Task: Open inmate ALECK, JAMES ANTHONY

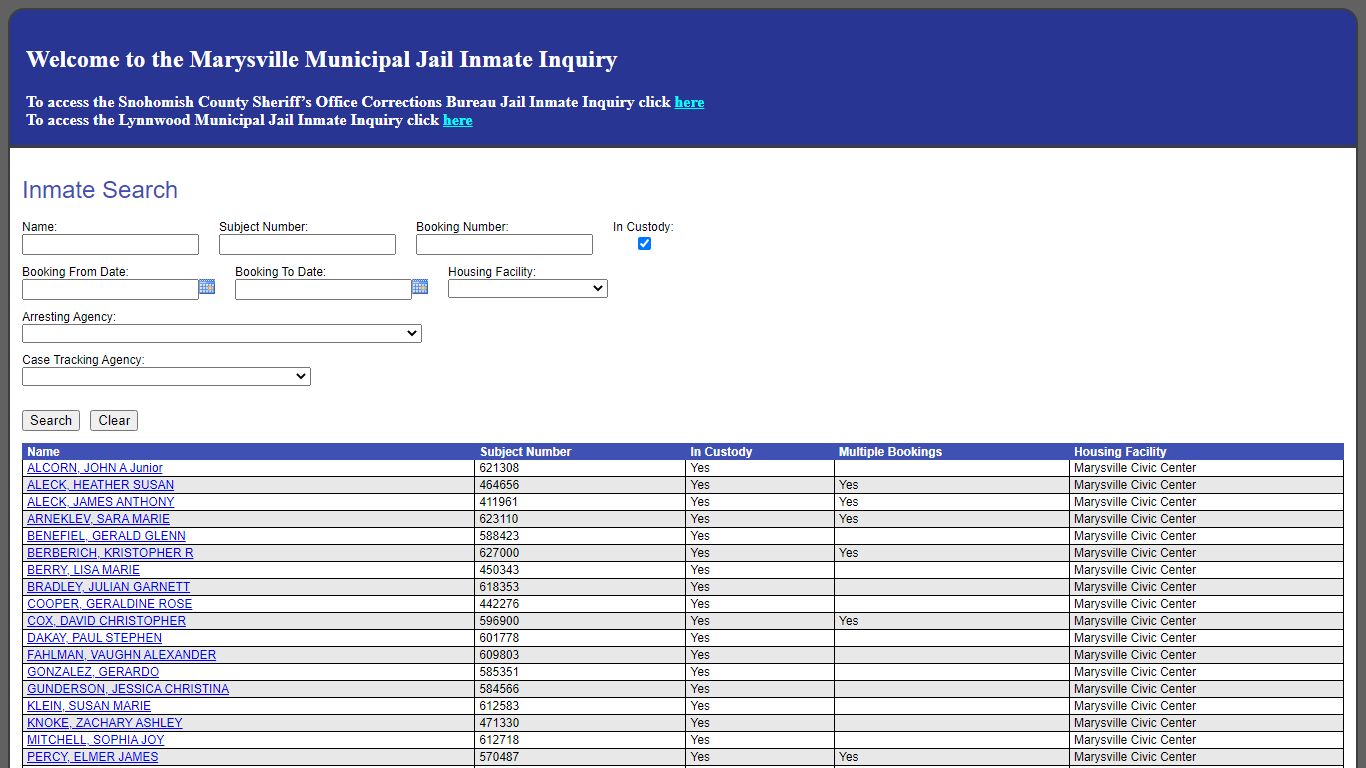Action: tap(100, 502)
